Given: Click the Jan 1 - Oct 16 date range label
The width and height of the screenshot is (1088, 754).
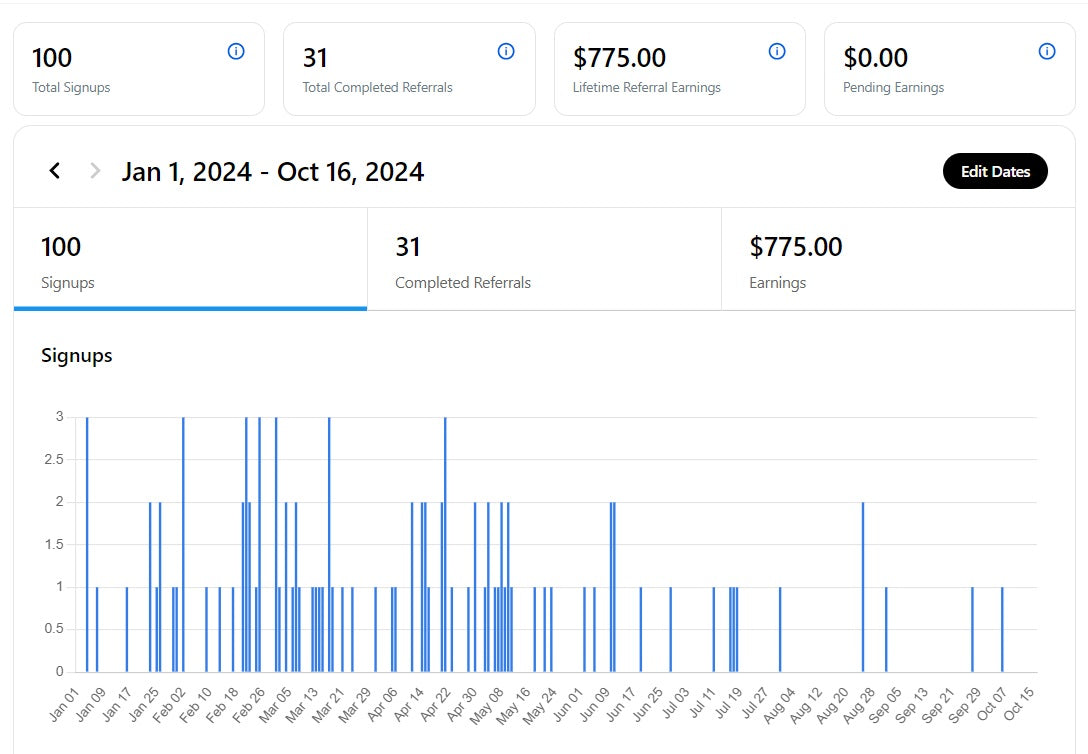Looking at the screenshot, I should tap(273, 171).
